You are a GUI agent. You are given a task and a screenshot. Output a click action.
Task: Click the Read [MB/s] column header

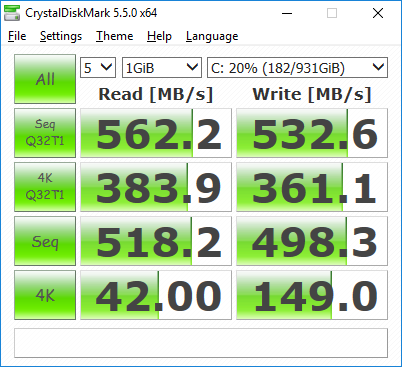point(156,94)
